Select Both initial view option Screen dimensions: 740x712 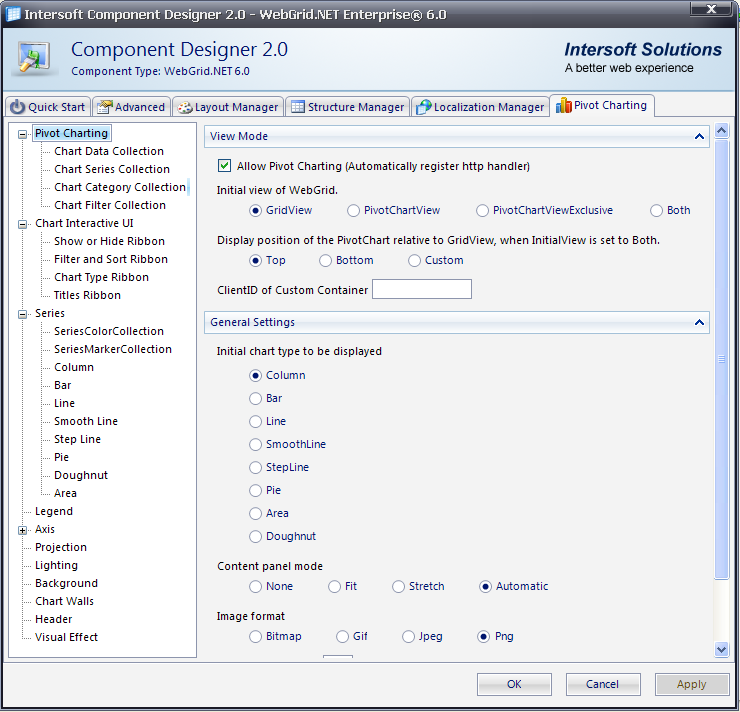click(x=656, y=210)
